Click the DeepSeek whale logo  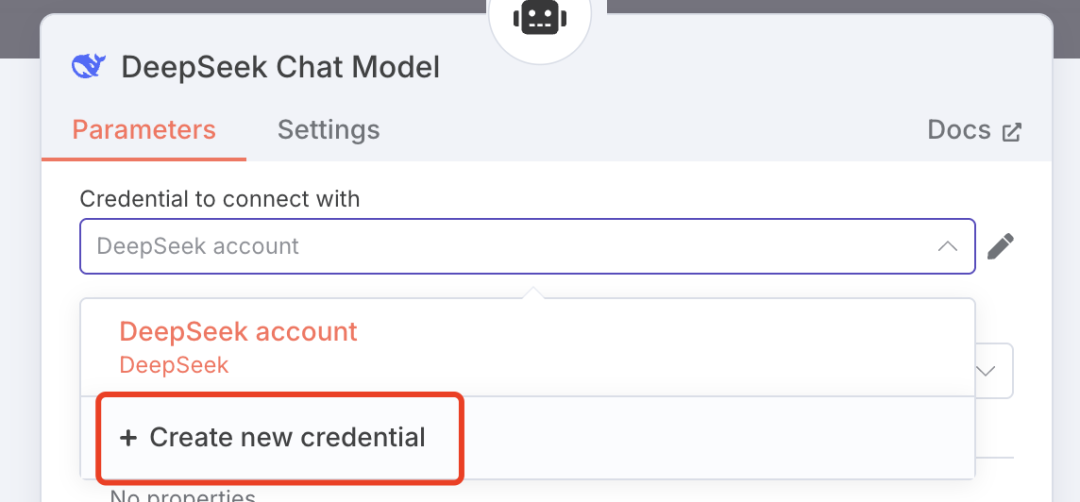(89, 67)
